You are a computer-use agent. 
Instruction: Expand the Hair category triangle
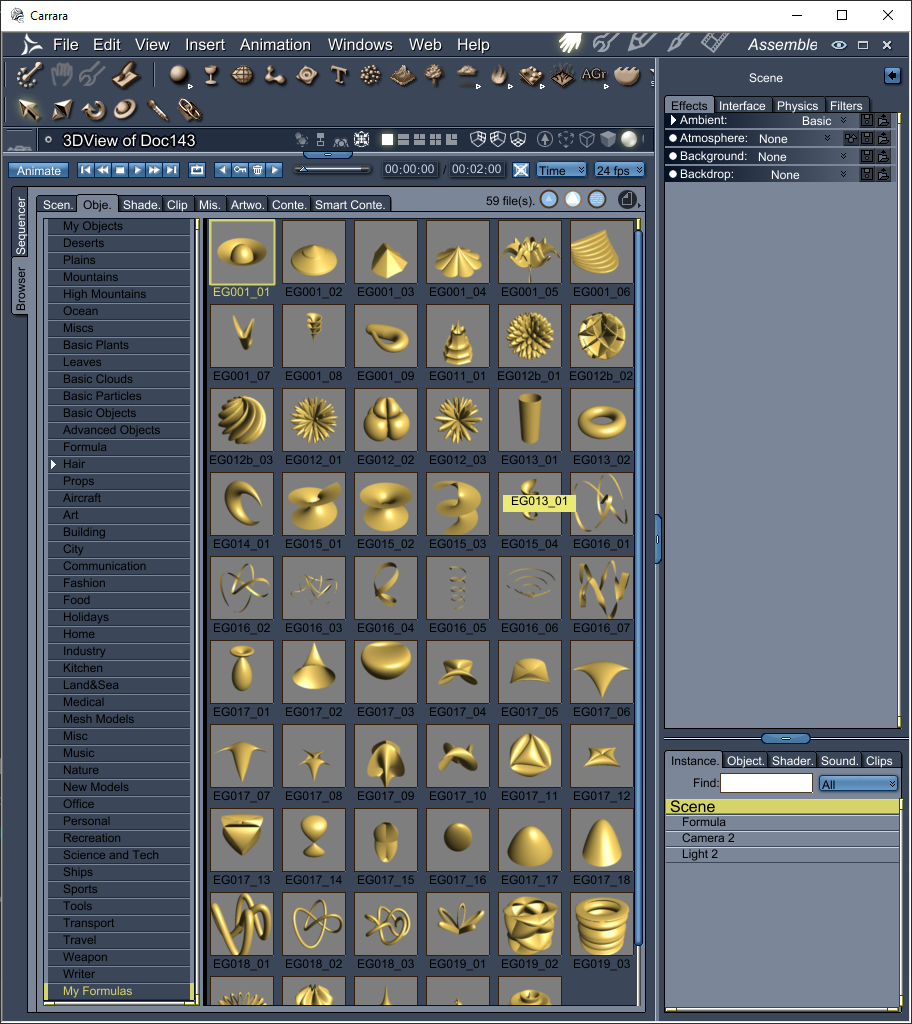pyautogui.click(x=54, y=464)
